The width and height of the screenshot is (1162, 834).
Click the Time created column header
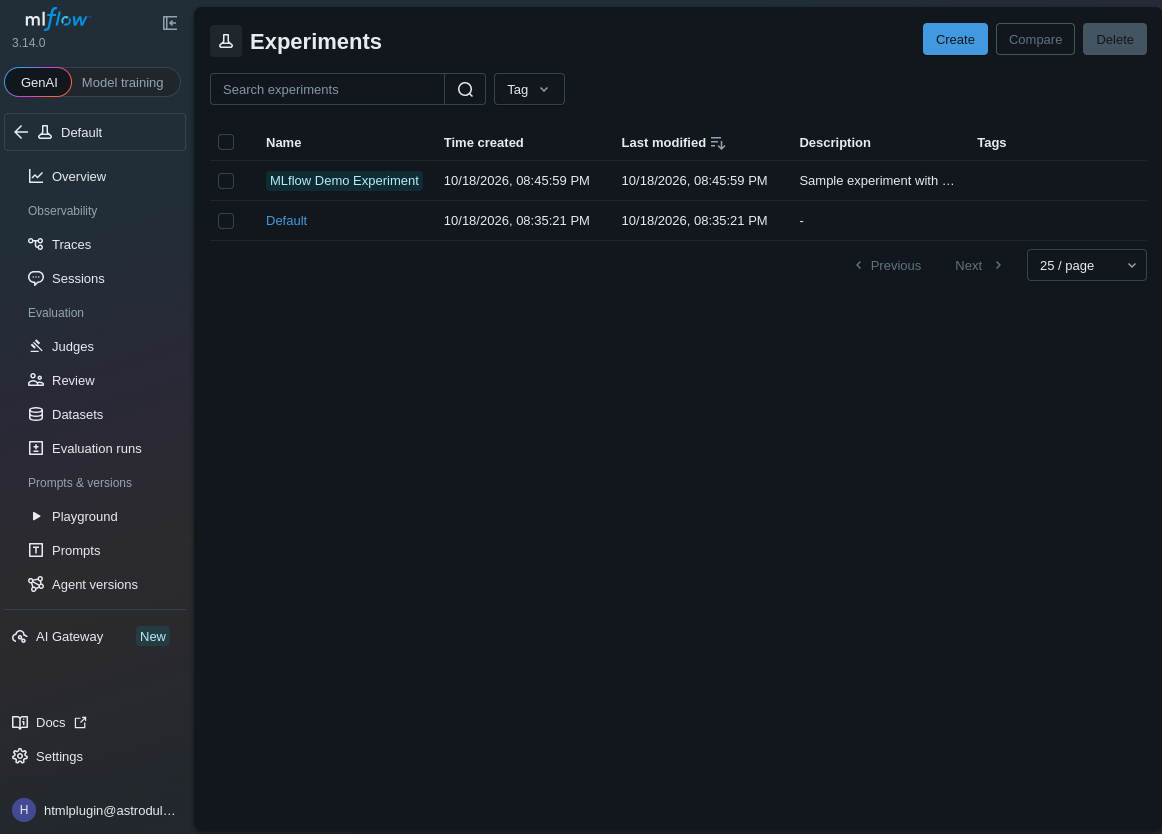483,142
